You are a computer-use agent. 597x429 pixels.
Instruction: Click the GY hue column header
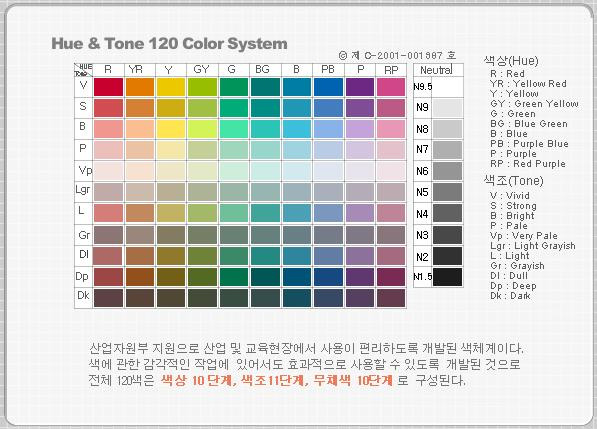pos(202,70)
